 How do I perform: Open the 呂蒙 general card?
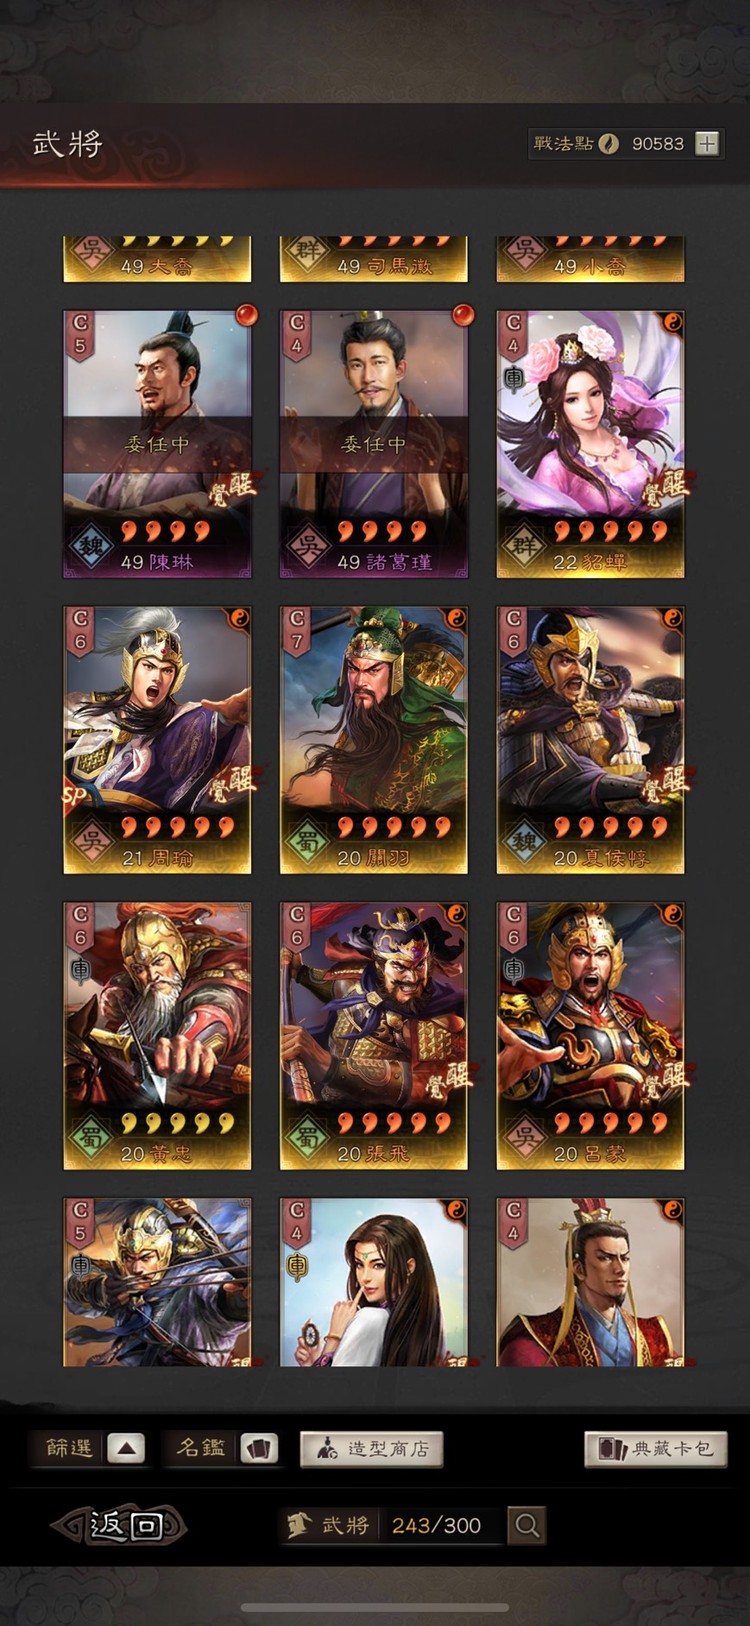(590, 1036)
